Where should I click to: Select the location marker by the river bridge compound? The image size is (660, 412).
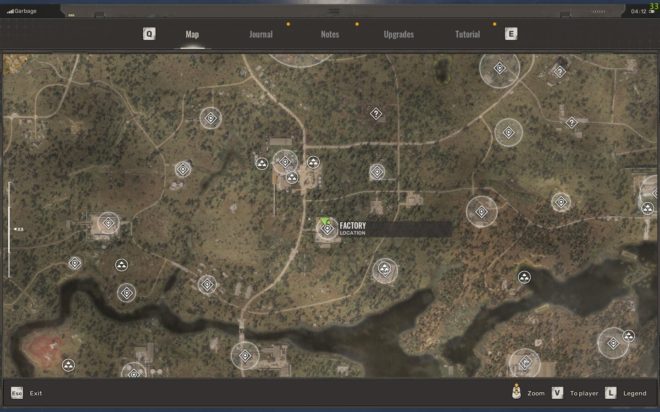tap(245, 356)
